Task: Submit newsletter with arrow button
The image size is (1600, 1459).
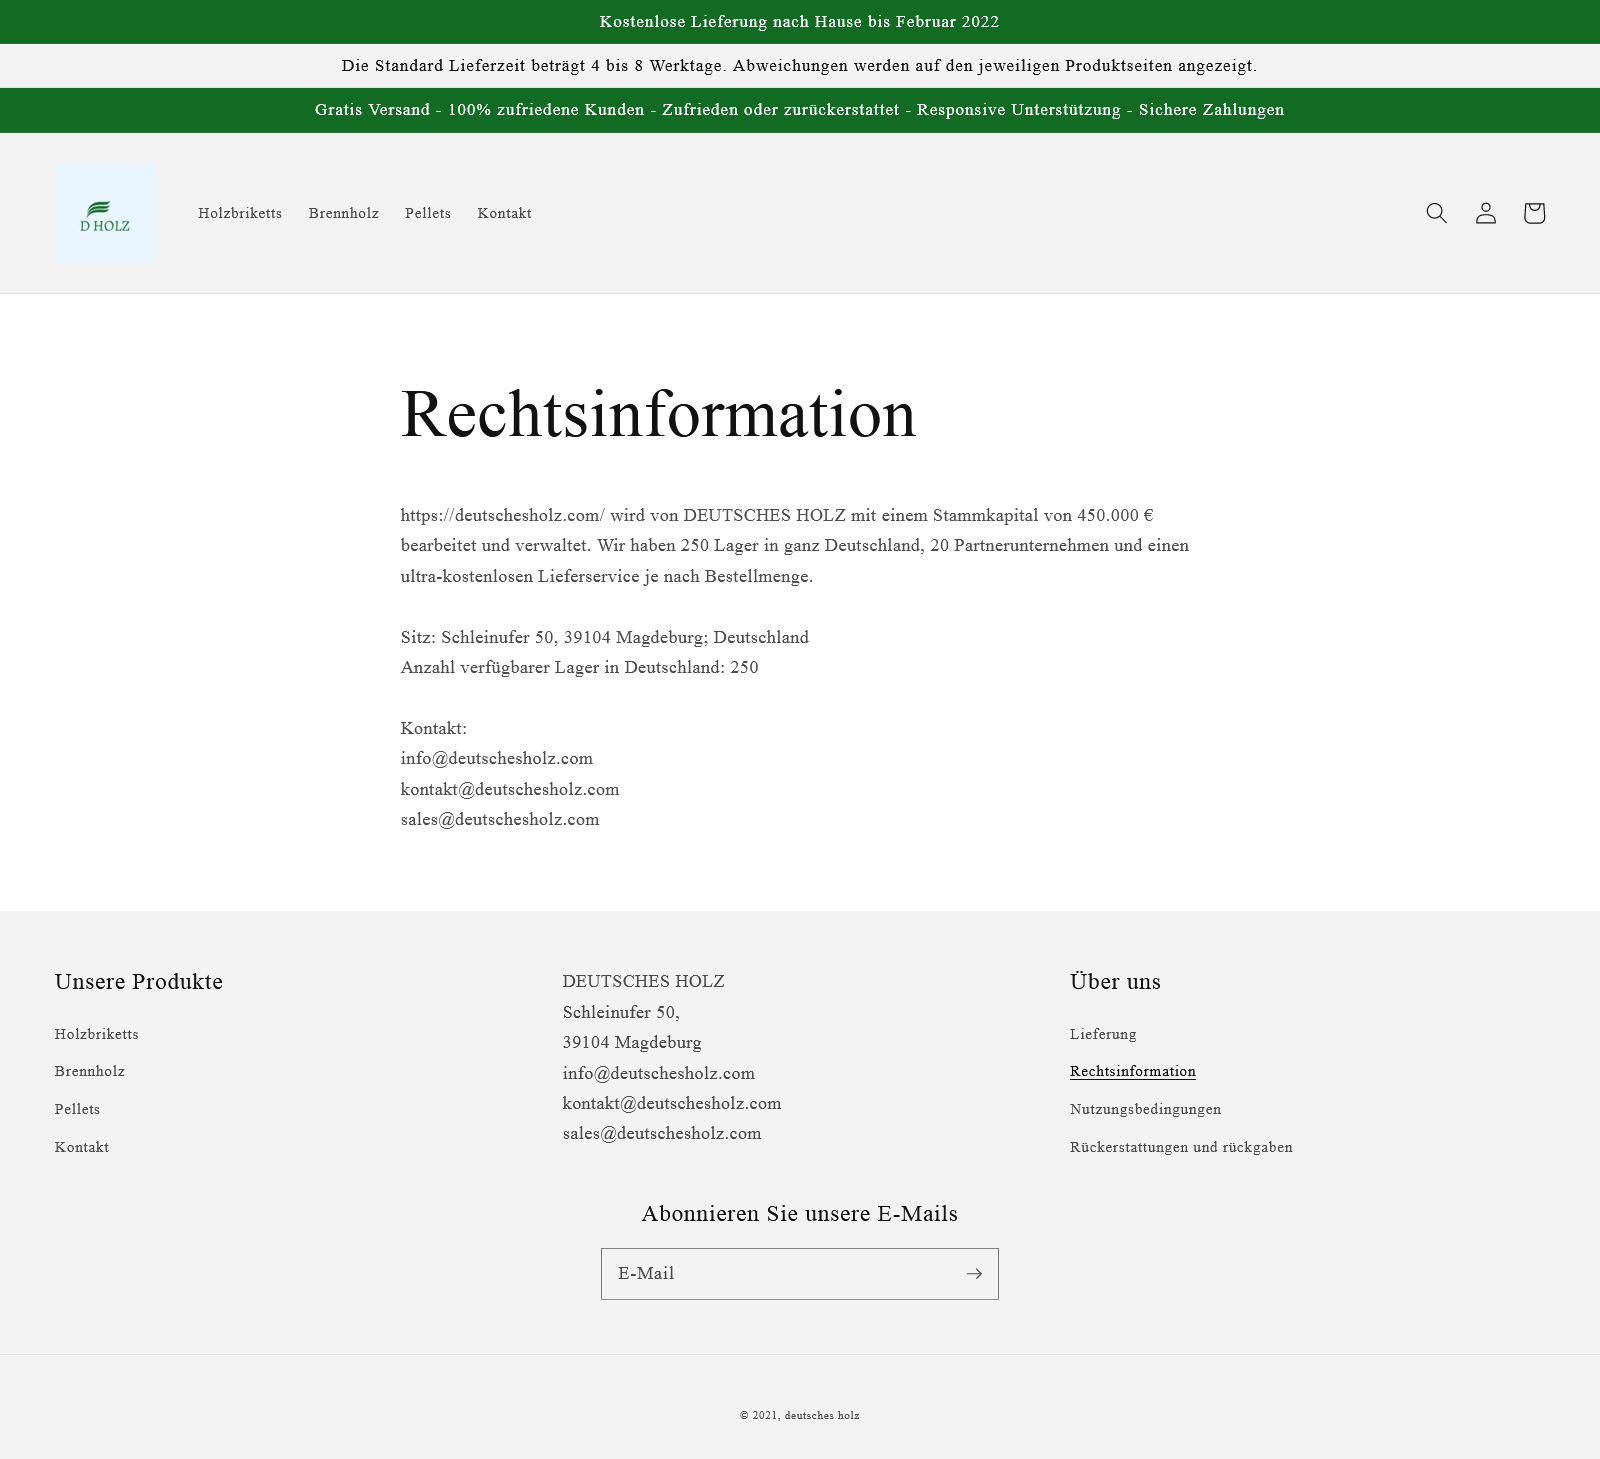Action: coord(974,1274)
